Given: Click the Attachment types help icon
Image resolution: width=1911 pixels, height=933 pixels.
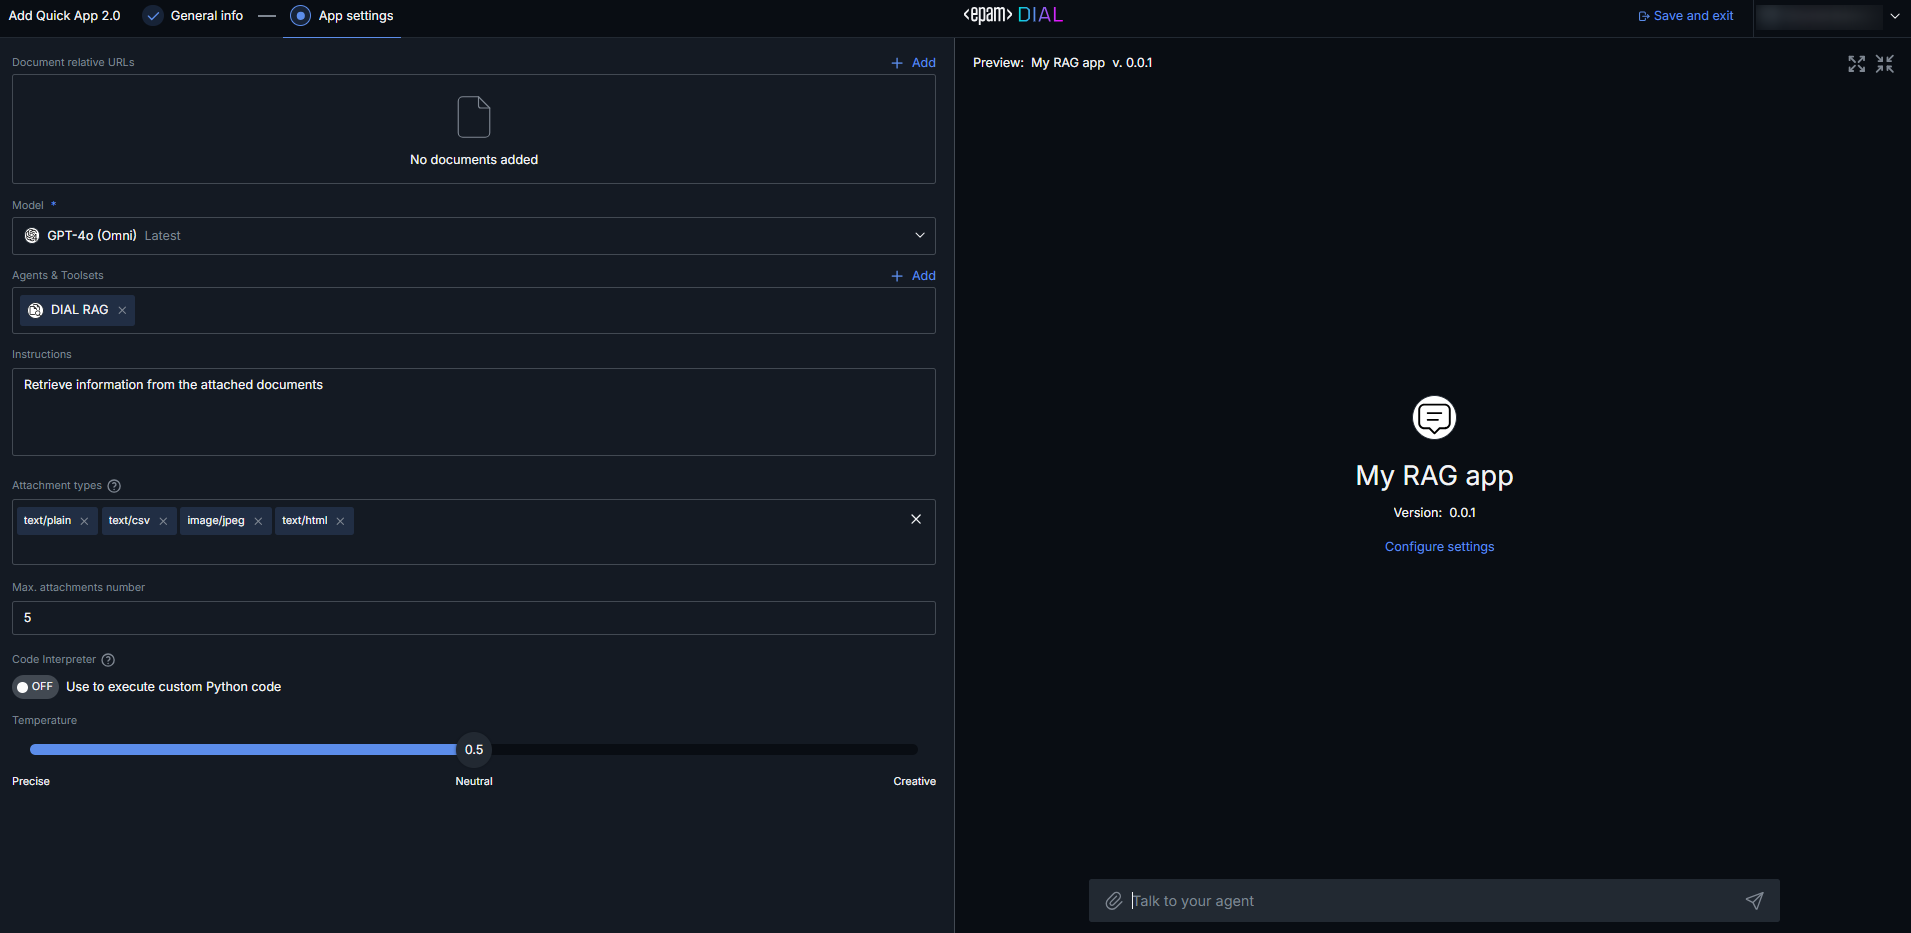Looking at the screenshot, I should coord(114,486).
